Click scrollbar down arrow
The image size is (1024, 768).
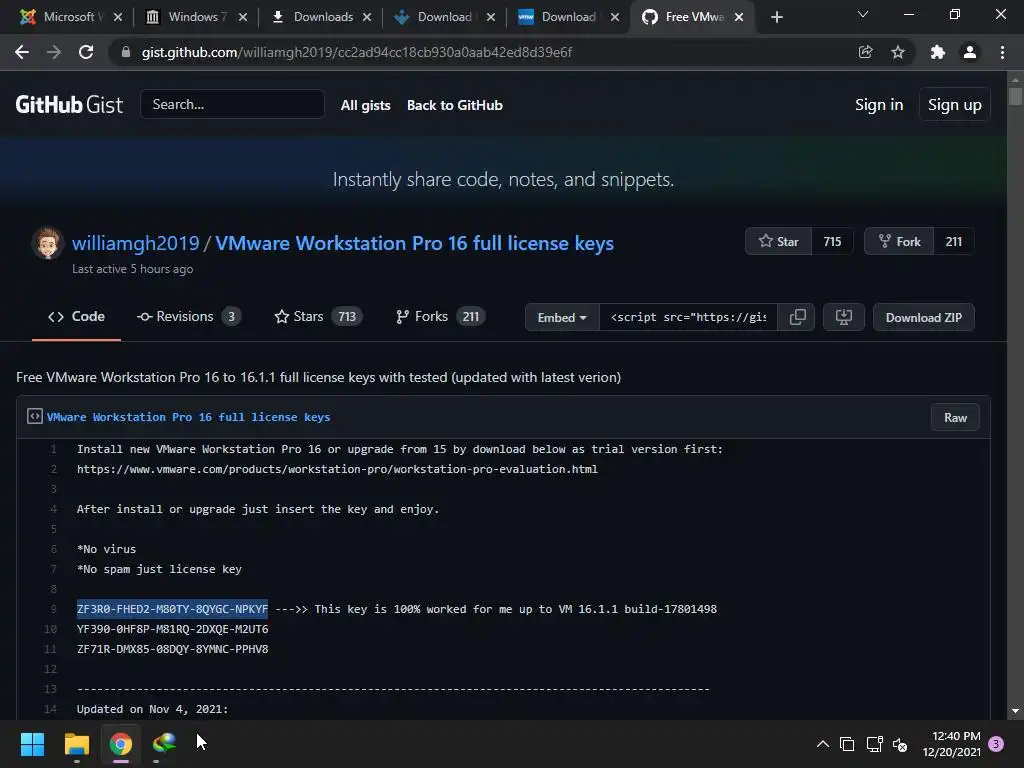[1015, 711]
